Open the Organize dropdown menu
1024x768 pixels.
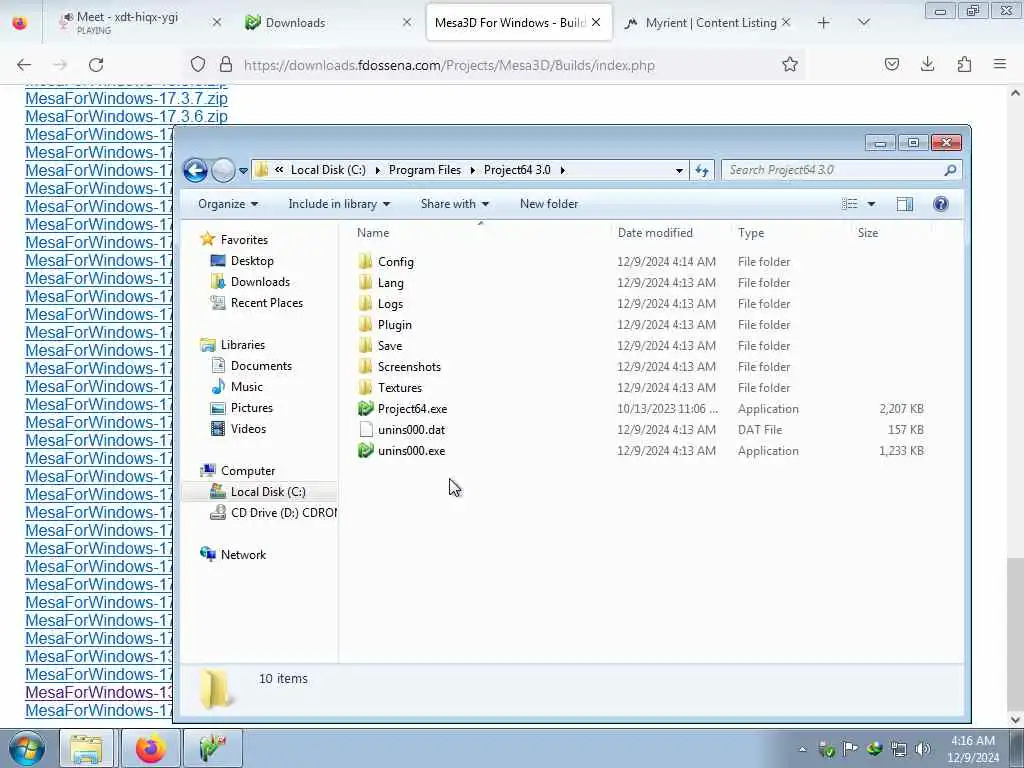228,204
